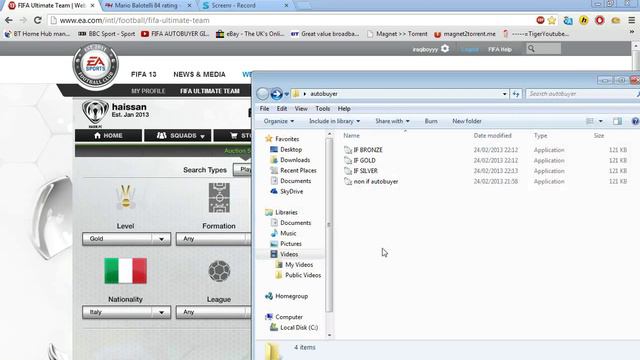Open the SQUADS menu button

(x=178, y=136)
